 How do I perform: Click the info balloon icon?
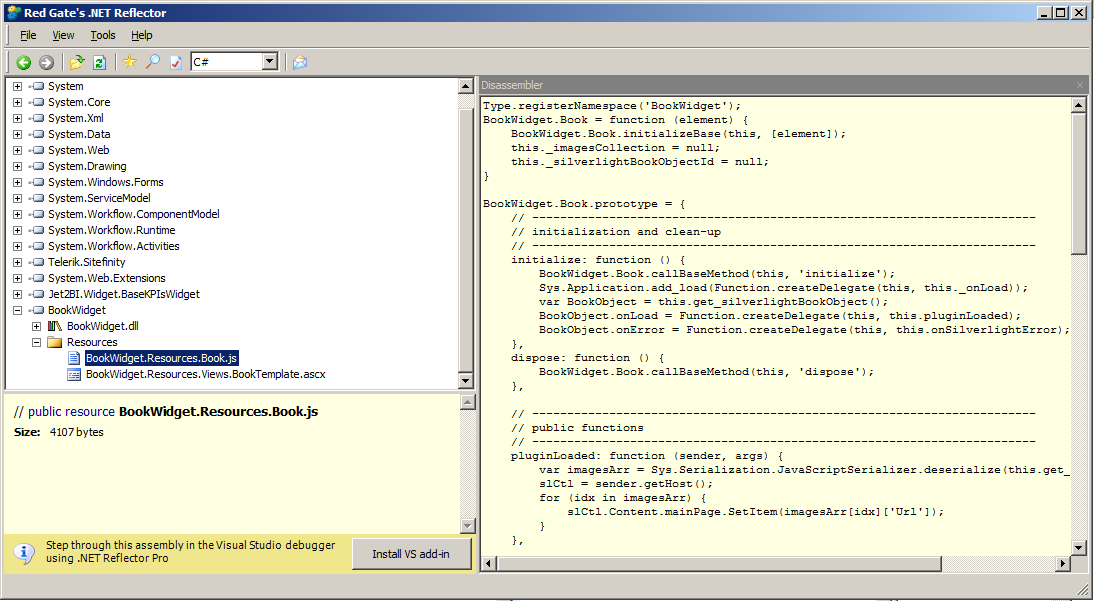pos(24,554)
